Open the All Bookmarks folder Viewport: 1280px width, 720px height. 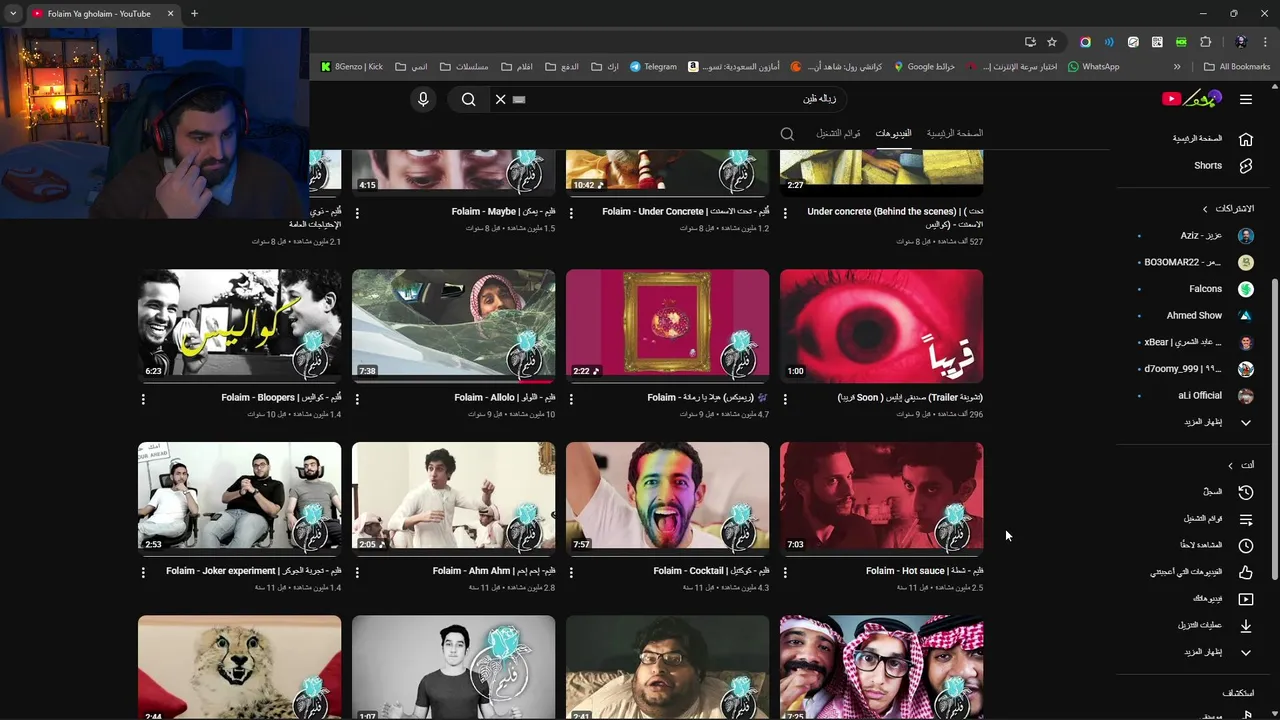1237,67
